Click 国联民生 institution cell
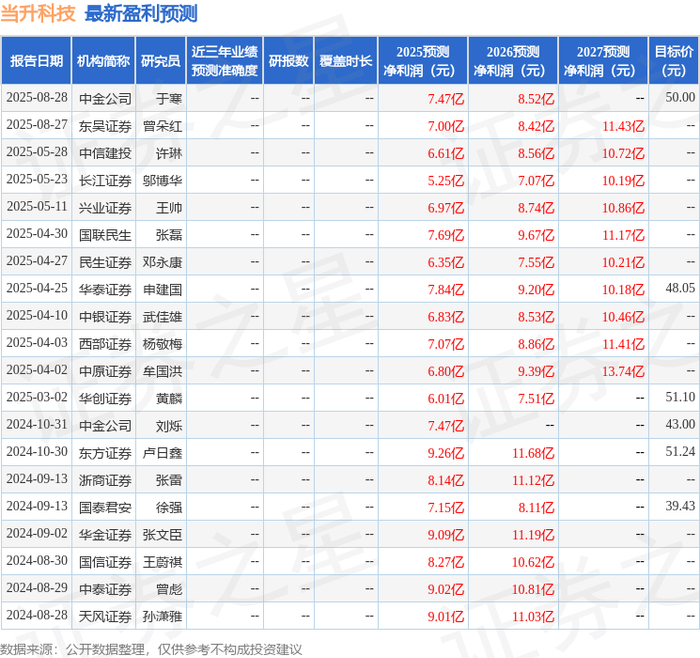This screenshot has height=658, width=700. tap(105, 235)
